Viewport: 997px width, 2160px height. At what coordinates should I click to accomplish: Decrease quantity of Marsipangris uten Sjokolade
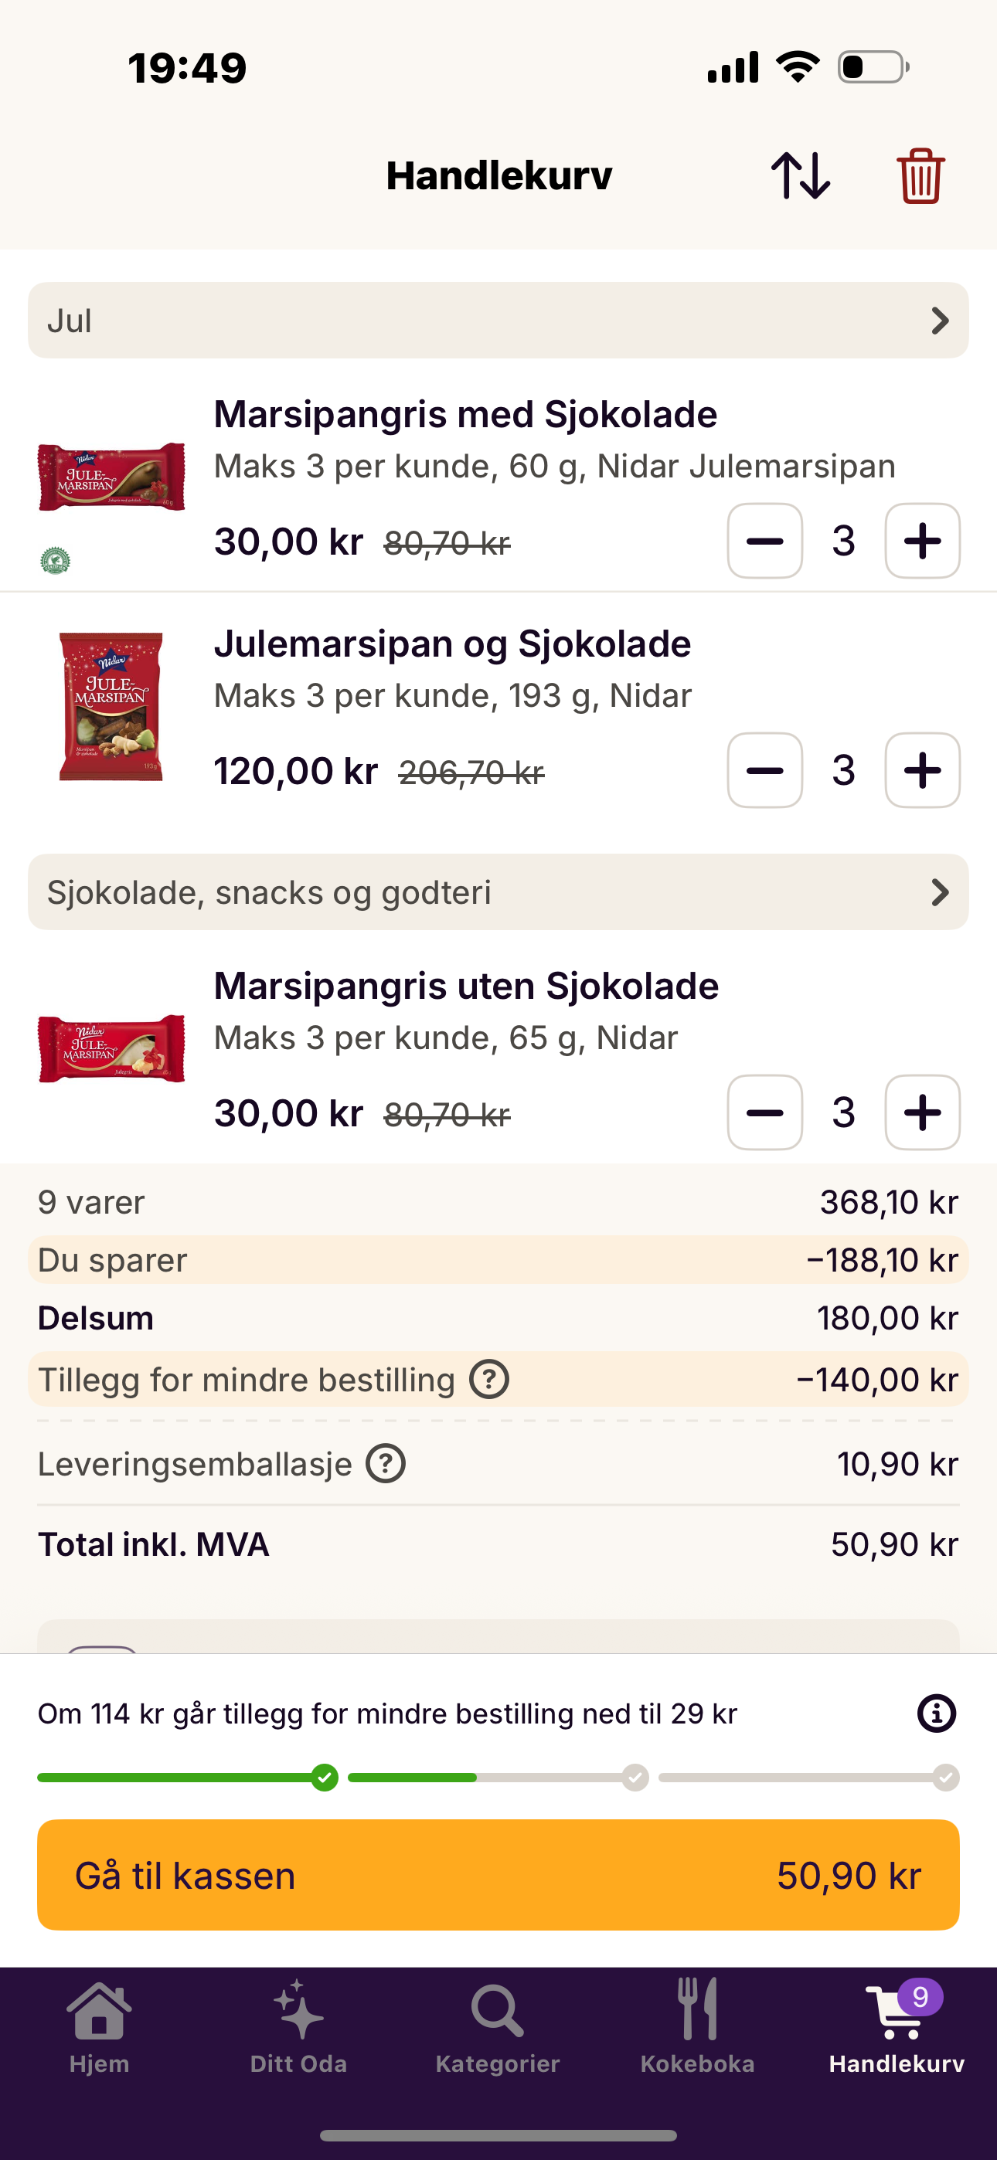coord(765,1113)
